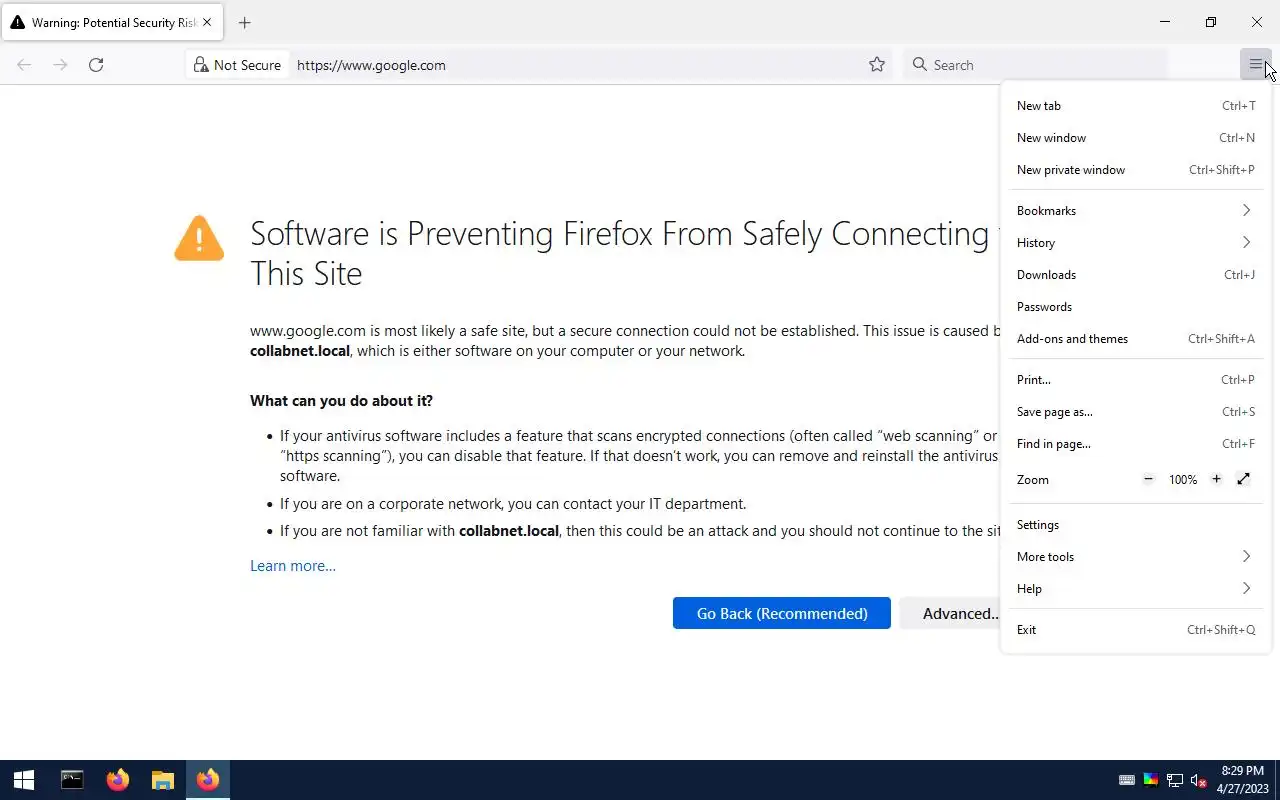
Task: Click the active Firefox taskbar icon
Action: (208, 780)
